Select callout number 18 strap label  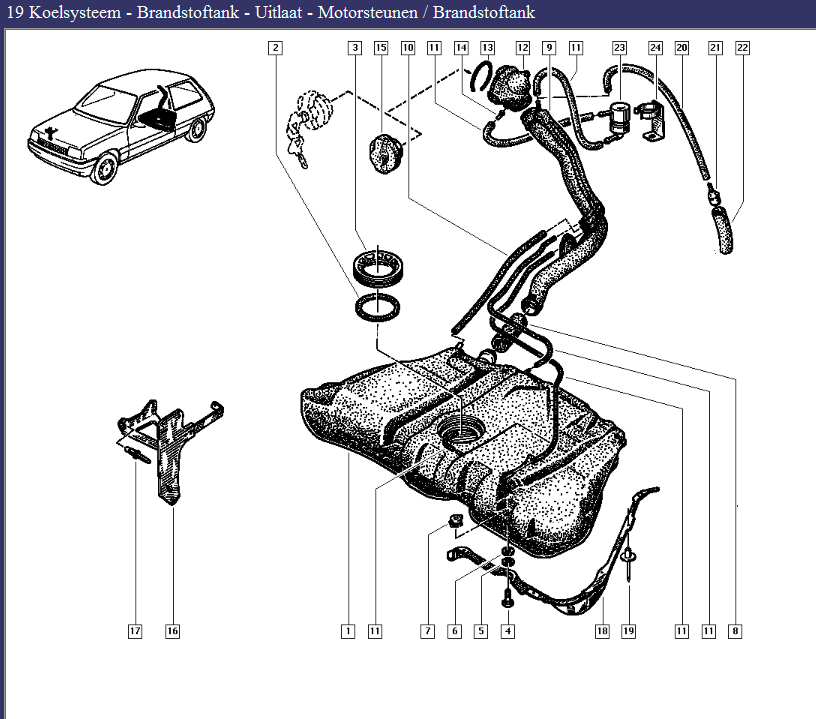(x=602, y=631)
